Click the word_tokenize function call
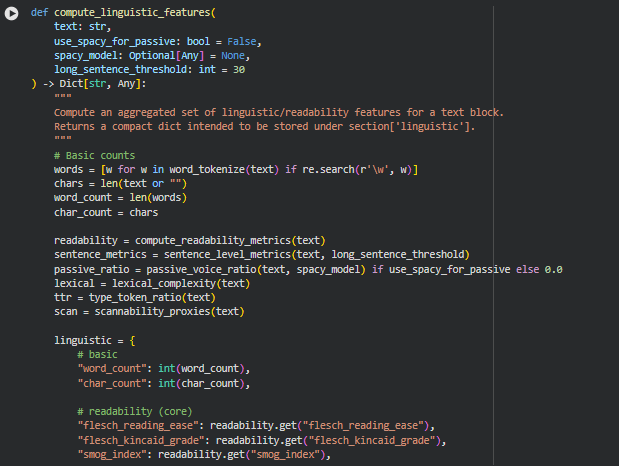 [189, 170]
